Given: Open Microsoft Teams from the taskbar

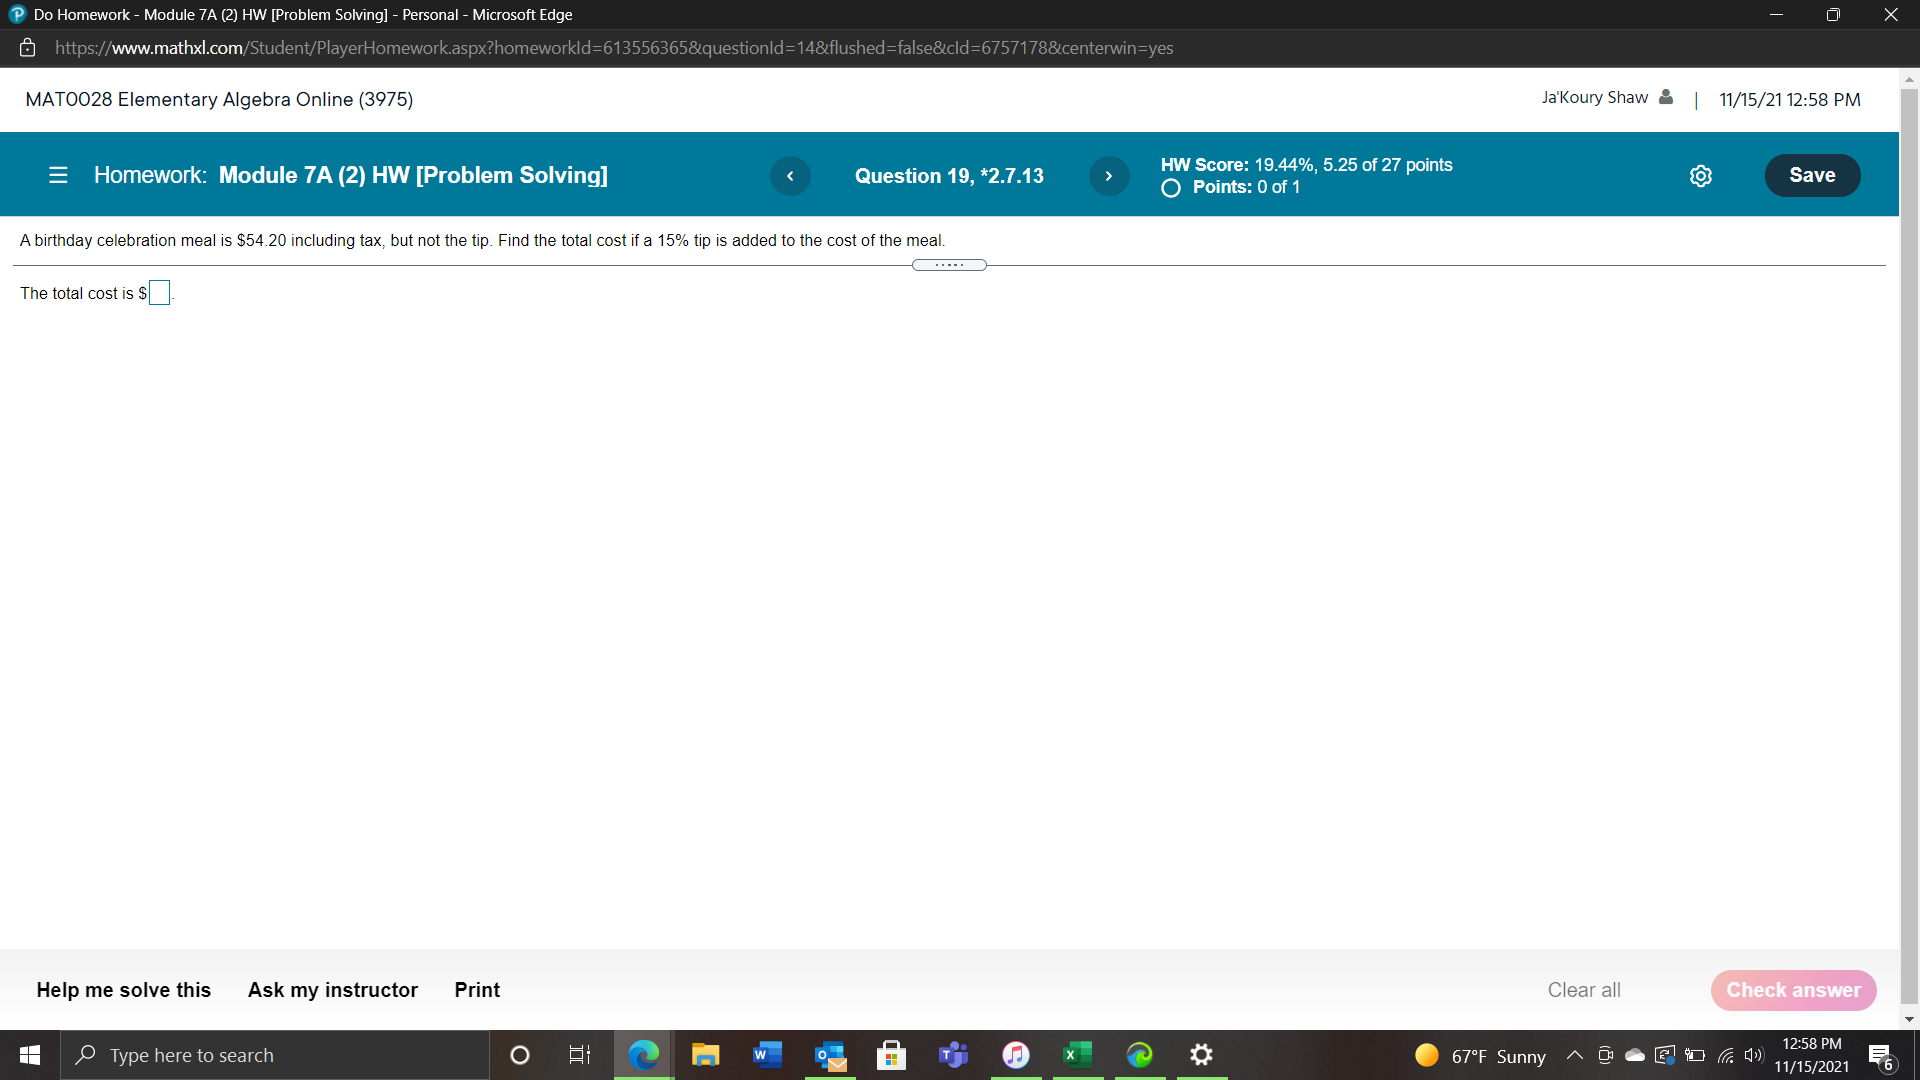Looking at the screenshot, I should pos(953,1055).
